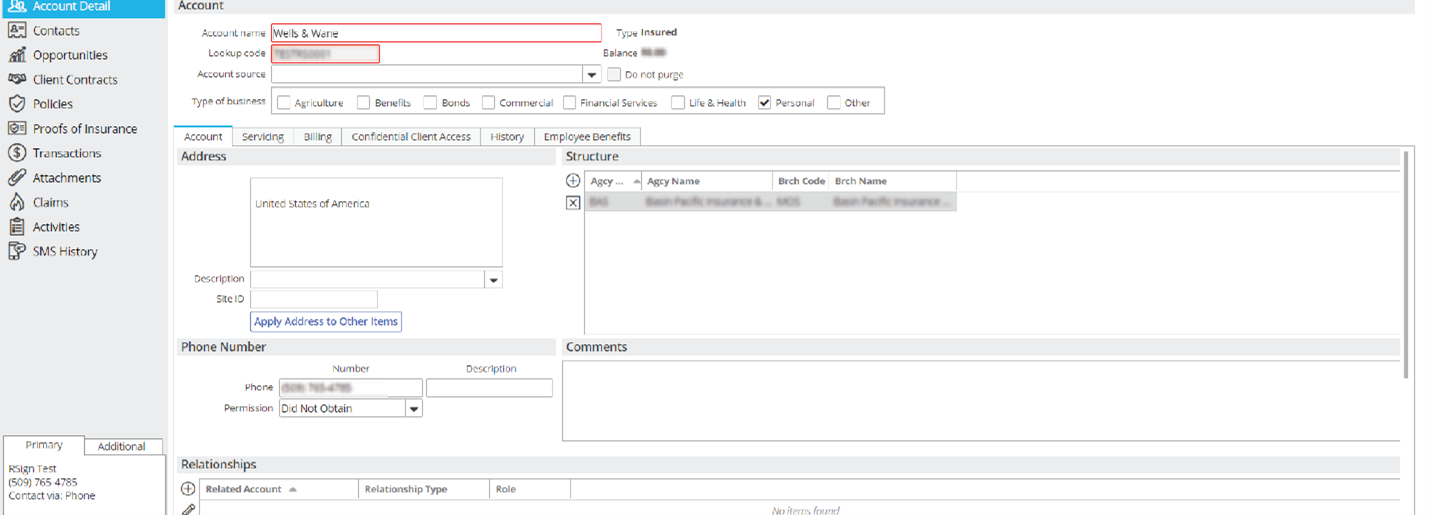Image resolution: width=1429 pixels, height=515 pixels.
Task: Delete the structure row with the X icon
Action: point(573,202)
